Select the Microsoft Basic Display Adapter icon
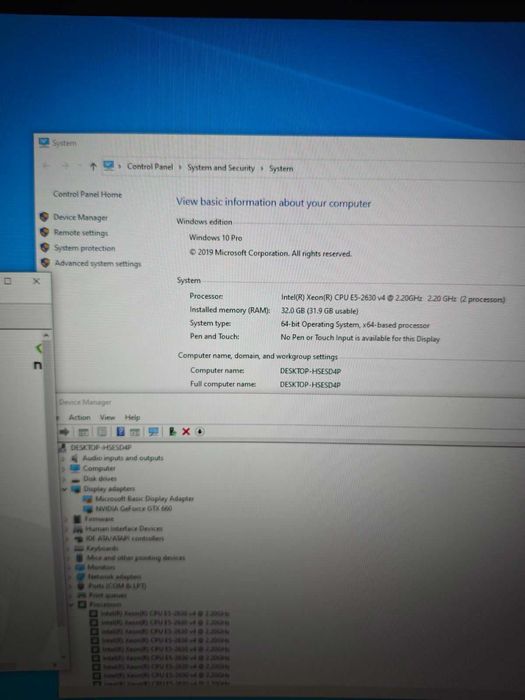Image resolution: width=525 pixels, height=700 pixels. [88, 499]
